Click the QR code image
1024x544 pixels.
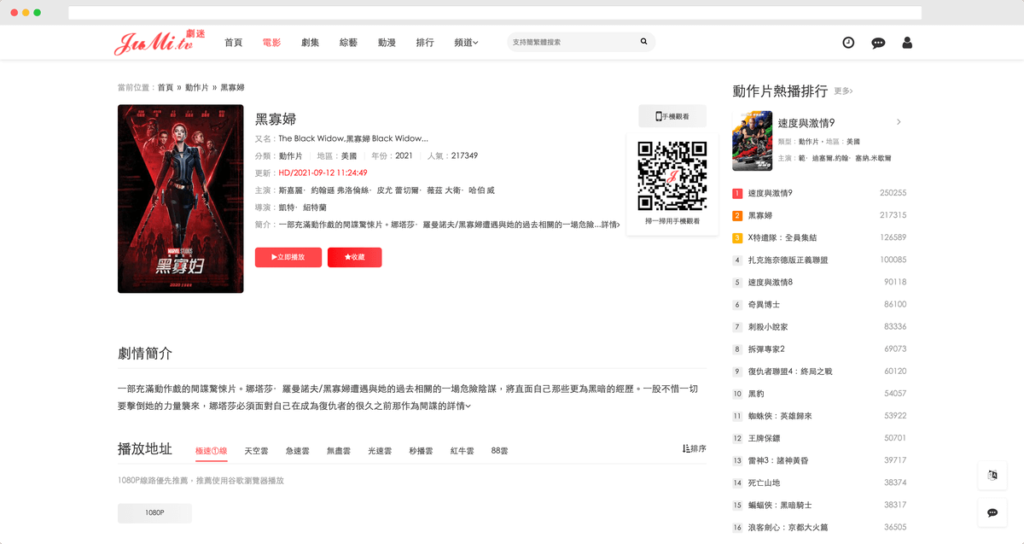(x=672, y=176)
